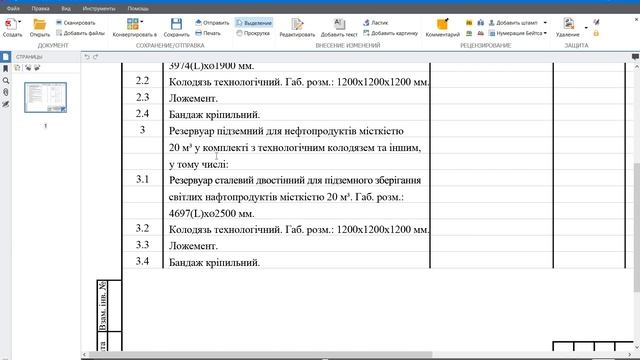This screenshot has height=360, width=640.
Task: Click the orange Комментарий note icon
Action: tap(442, 24)
